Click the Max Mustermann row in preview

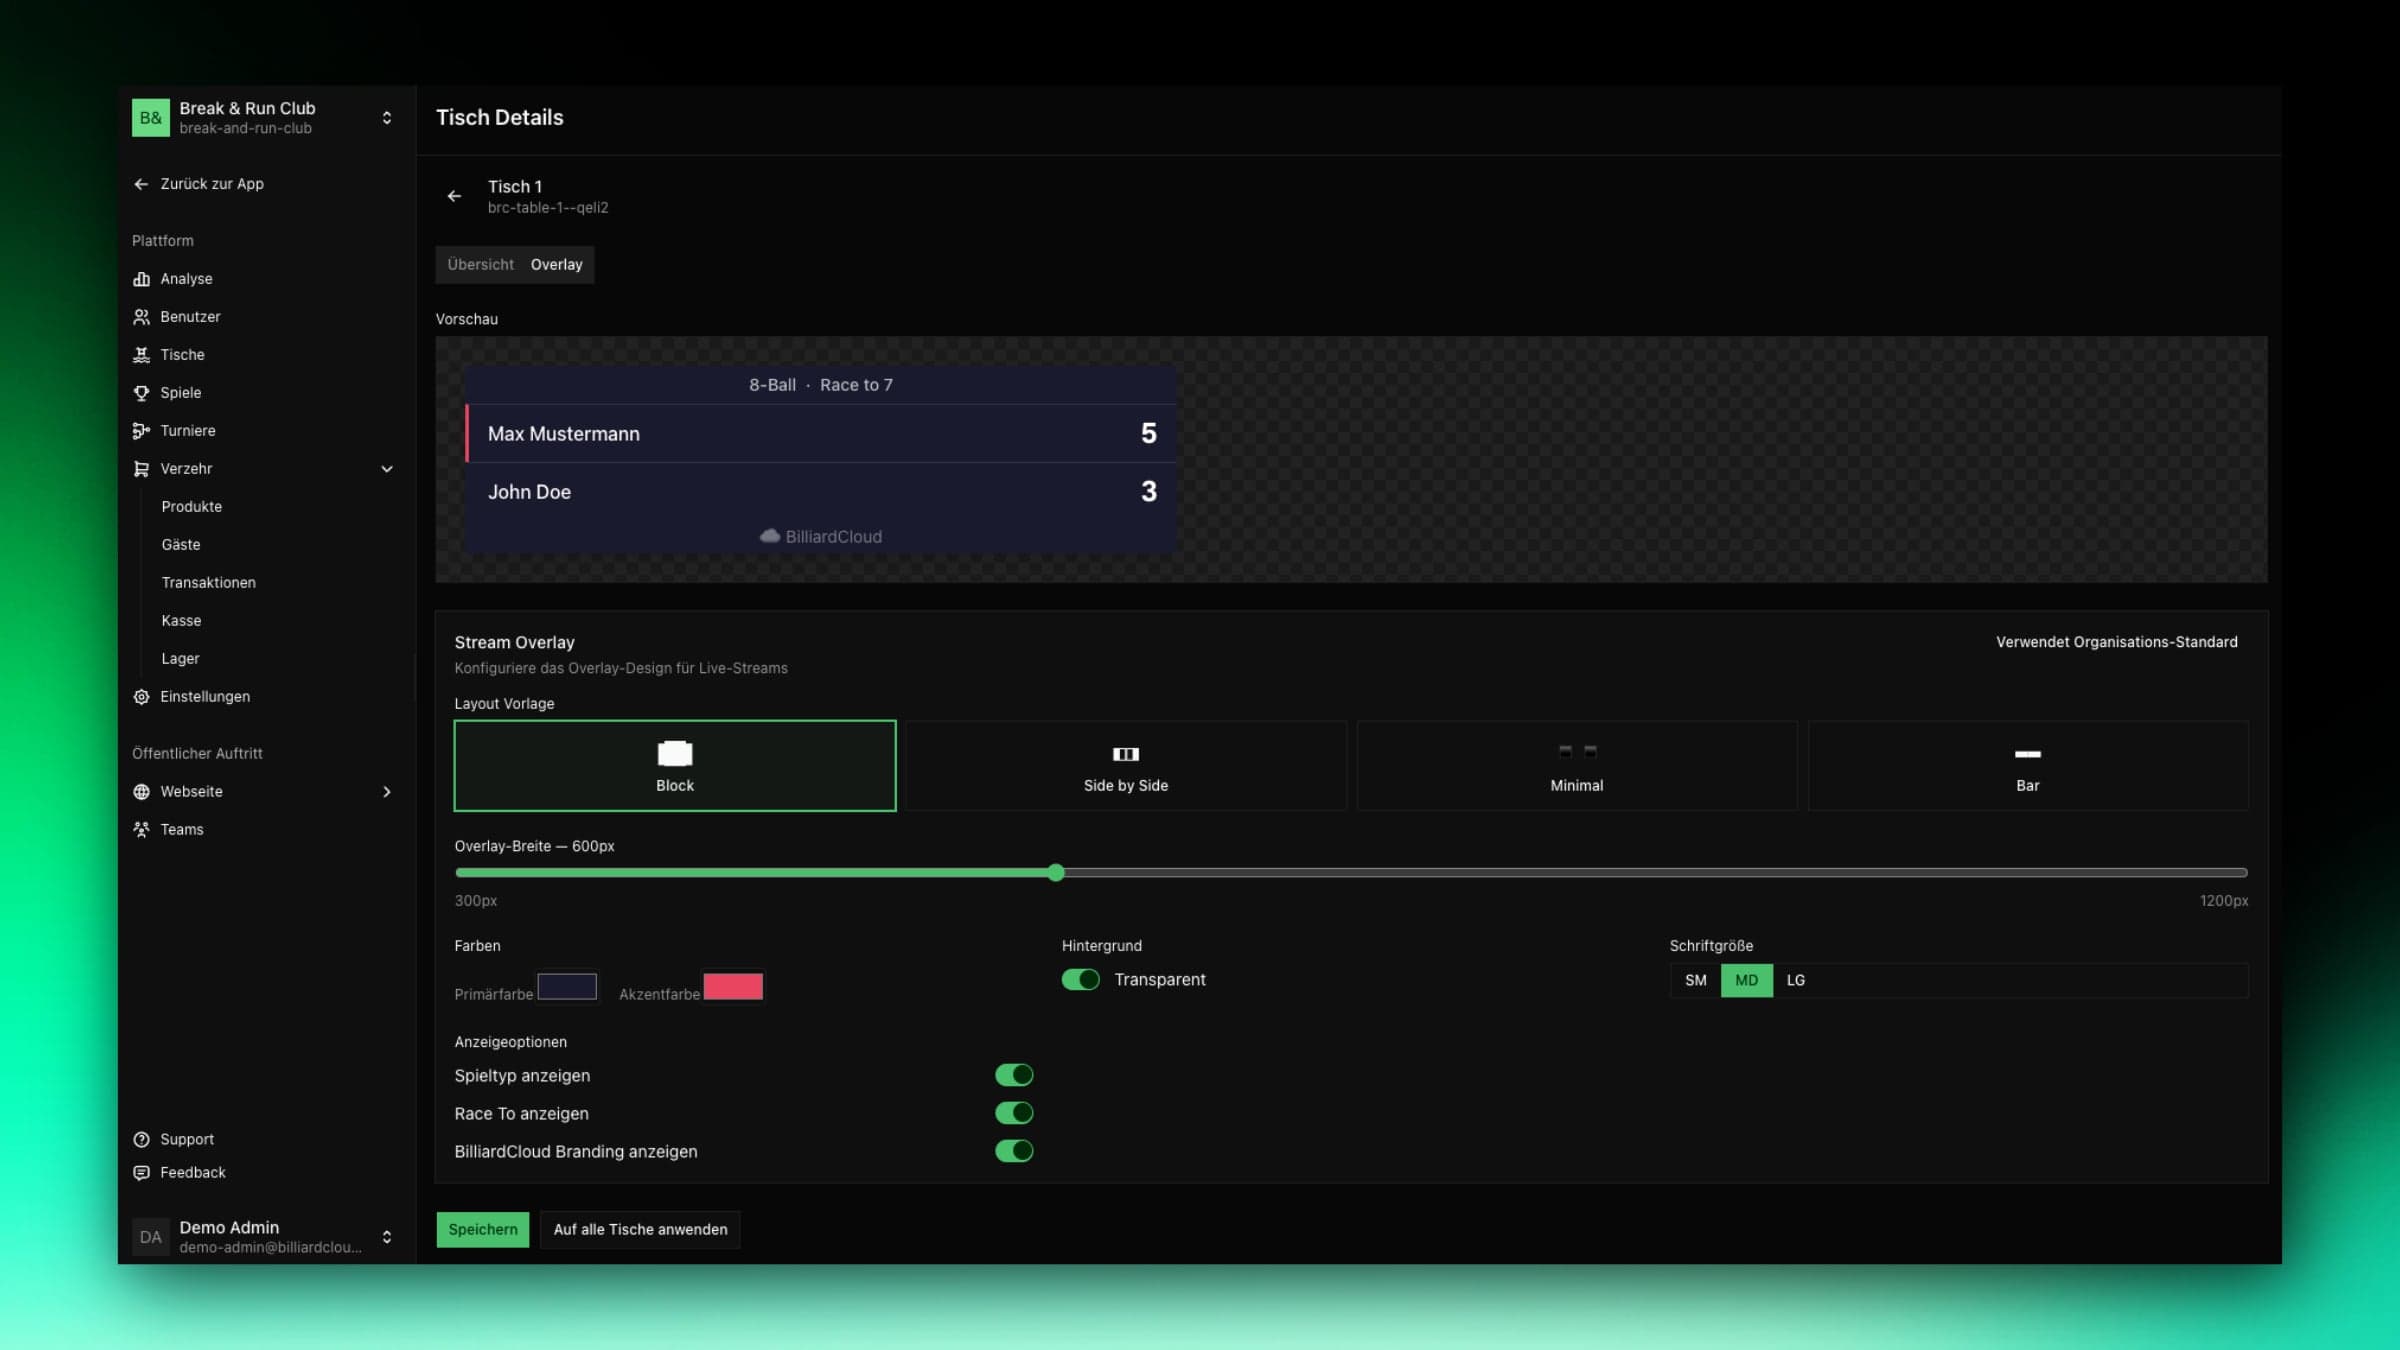click(821, 434)
